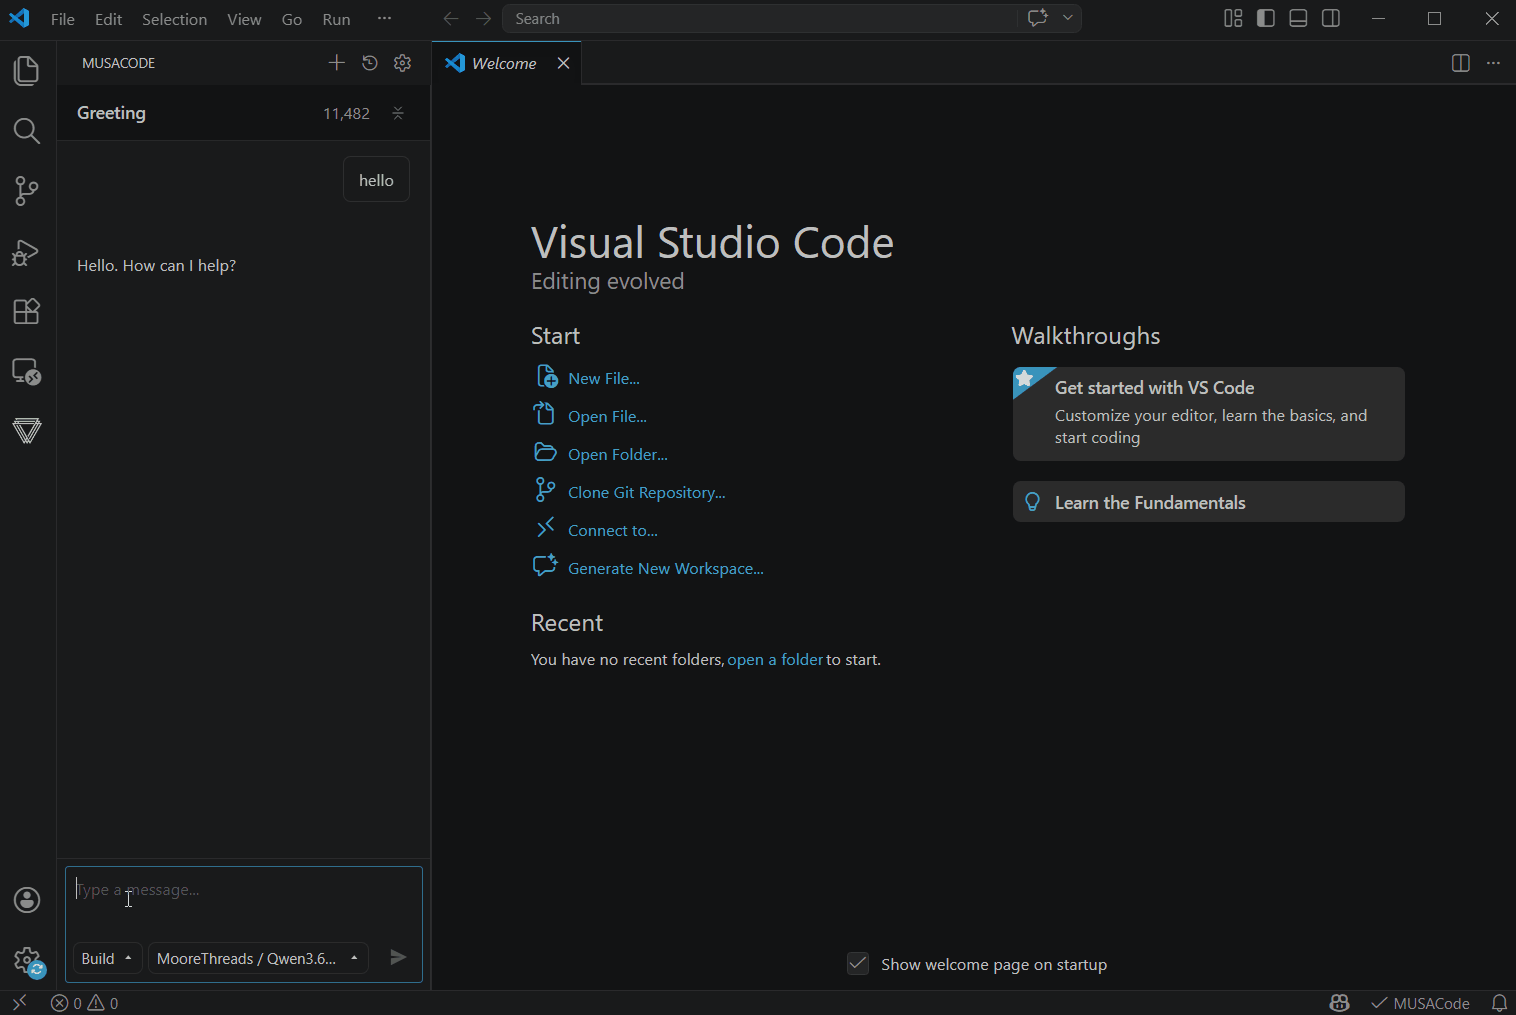Collapse the Greeting conversation header
1516x1015 pixels.
coord(398,113)
